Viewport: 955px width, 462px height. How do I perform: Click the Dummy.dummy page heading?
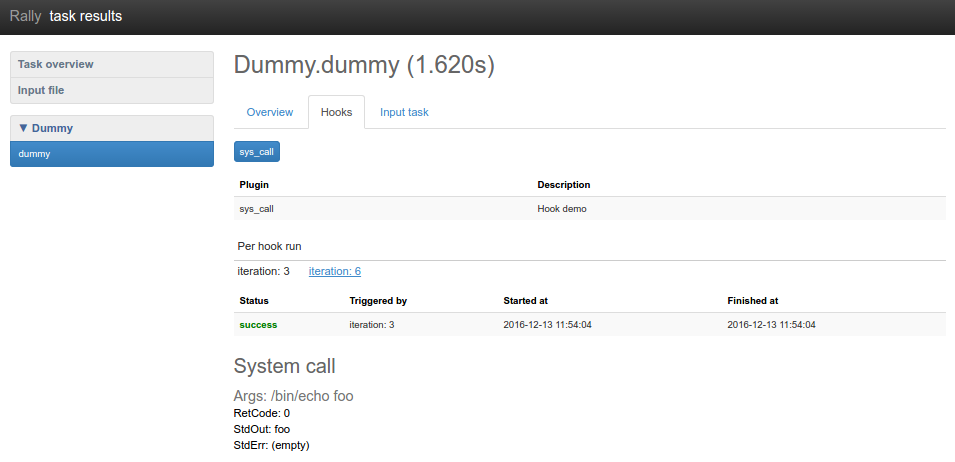point(364,66)
